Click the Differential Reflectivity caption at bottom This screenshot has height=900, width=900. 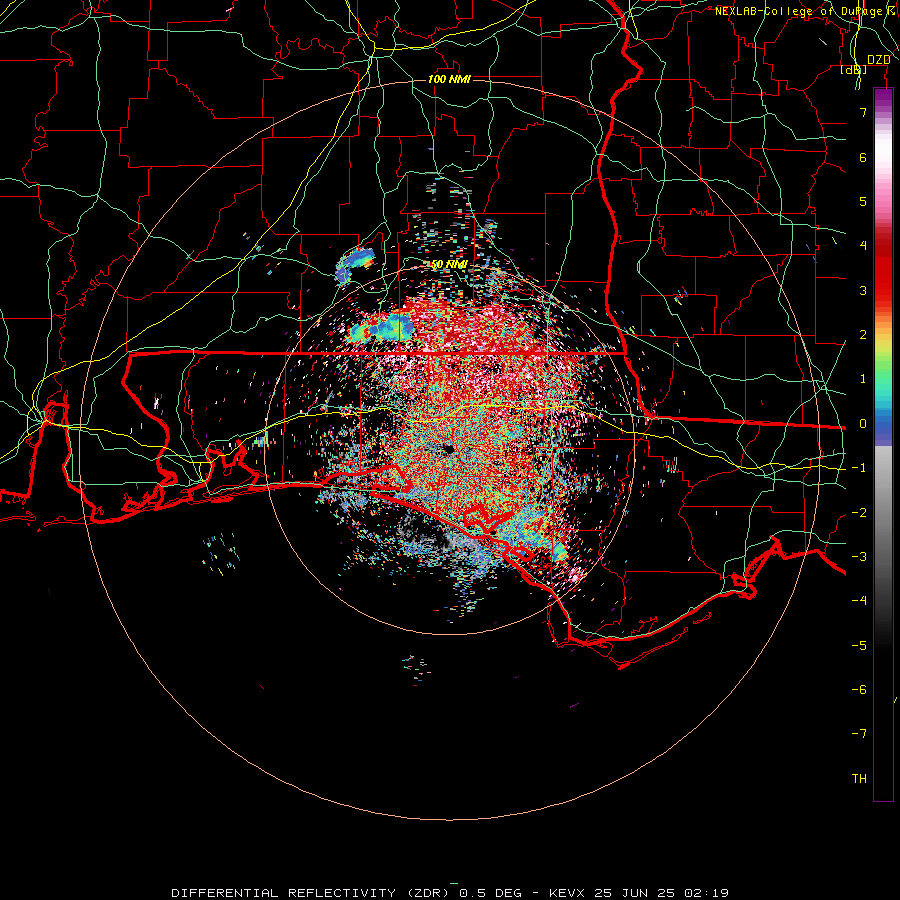point(450,893)
